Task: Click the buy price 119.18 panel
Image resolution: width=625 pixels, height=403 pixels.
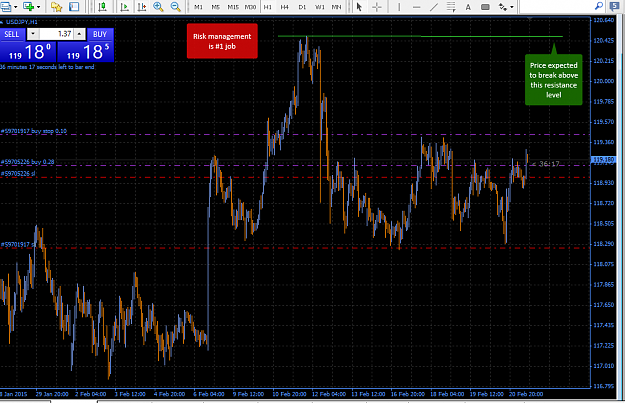Action: click(85, 52)
